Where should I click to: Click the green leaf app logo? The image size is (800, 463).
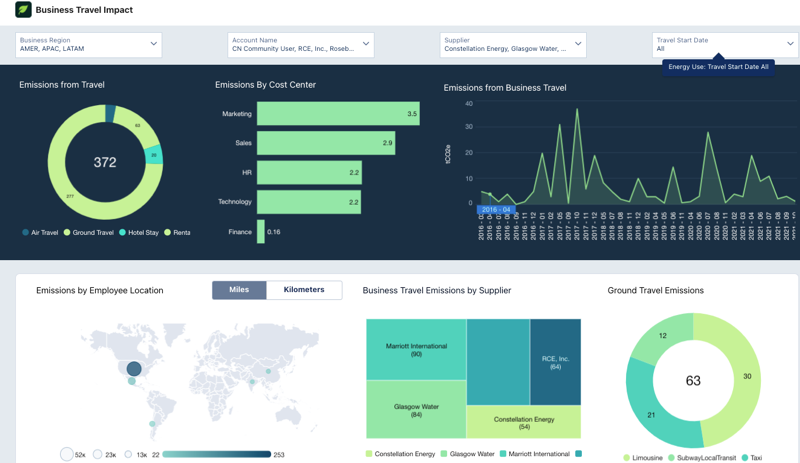(x=23, y=9)
